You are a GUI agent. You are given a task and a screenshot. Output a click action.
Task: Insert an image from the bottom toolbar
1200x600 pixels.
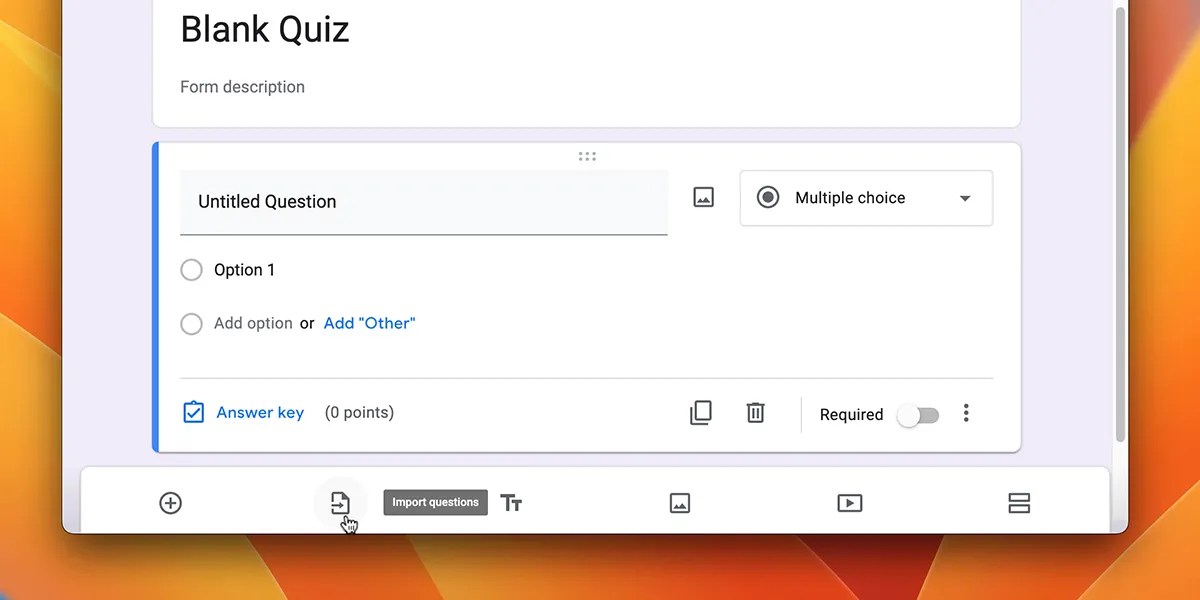pyautogui.click(x=680, y=503)
